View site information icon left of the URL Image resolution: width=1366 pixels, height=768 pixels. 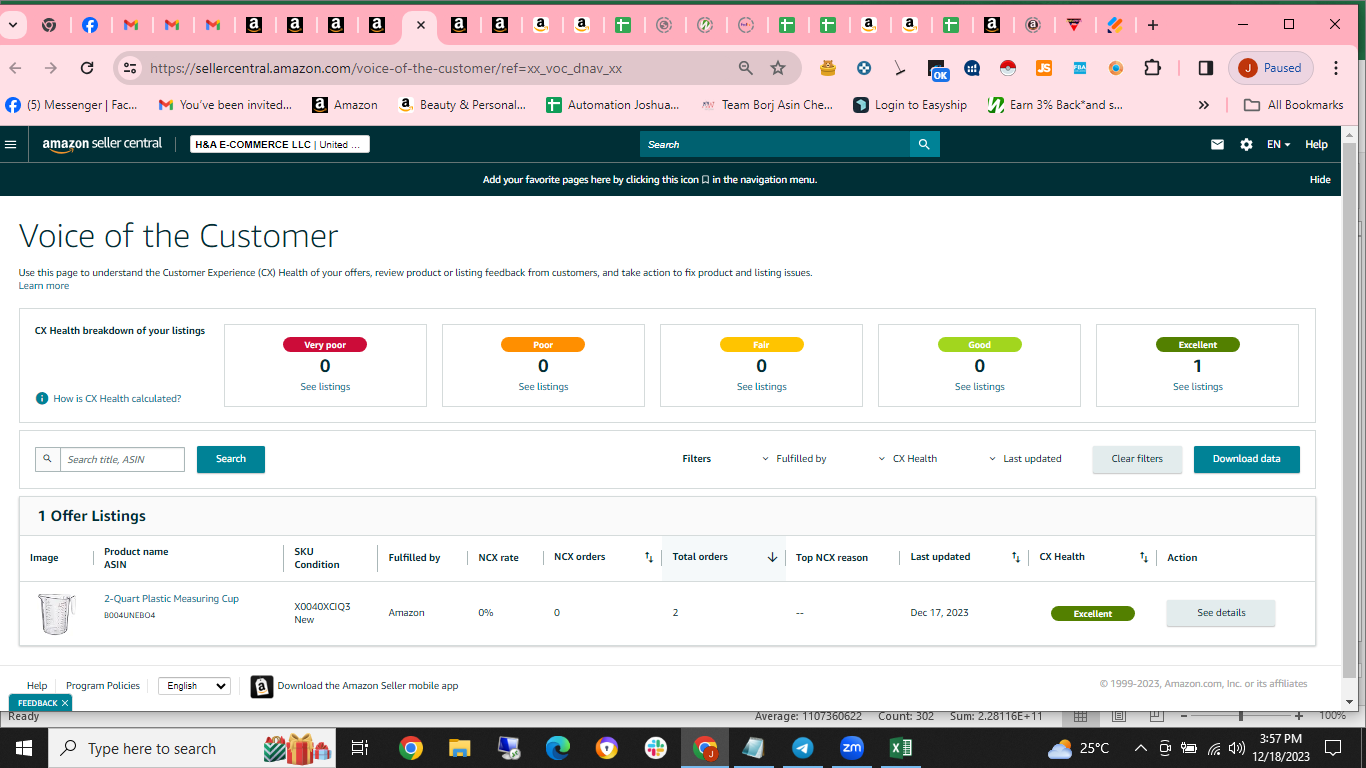click(x=128, y=68)
